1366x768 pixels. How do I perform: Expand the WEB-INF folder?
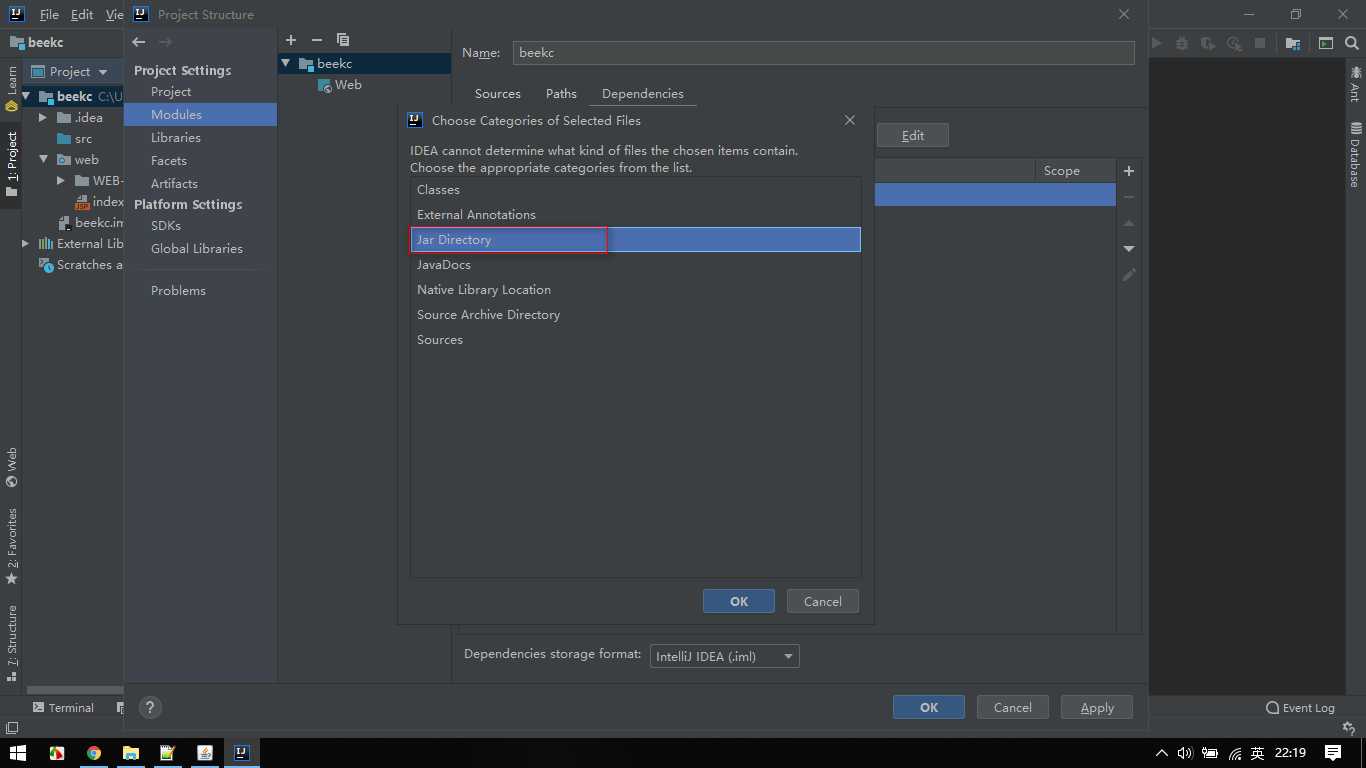[61, 180]
